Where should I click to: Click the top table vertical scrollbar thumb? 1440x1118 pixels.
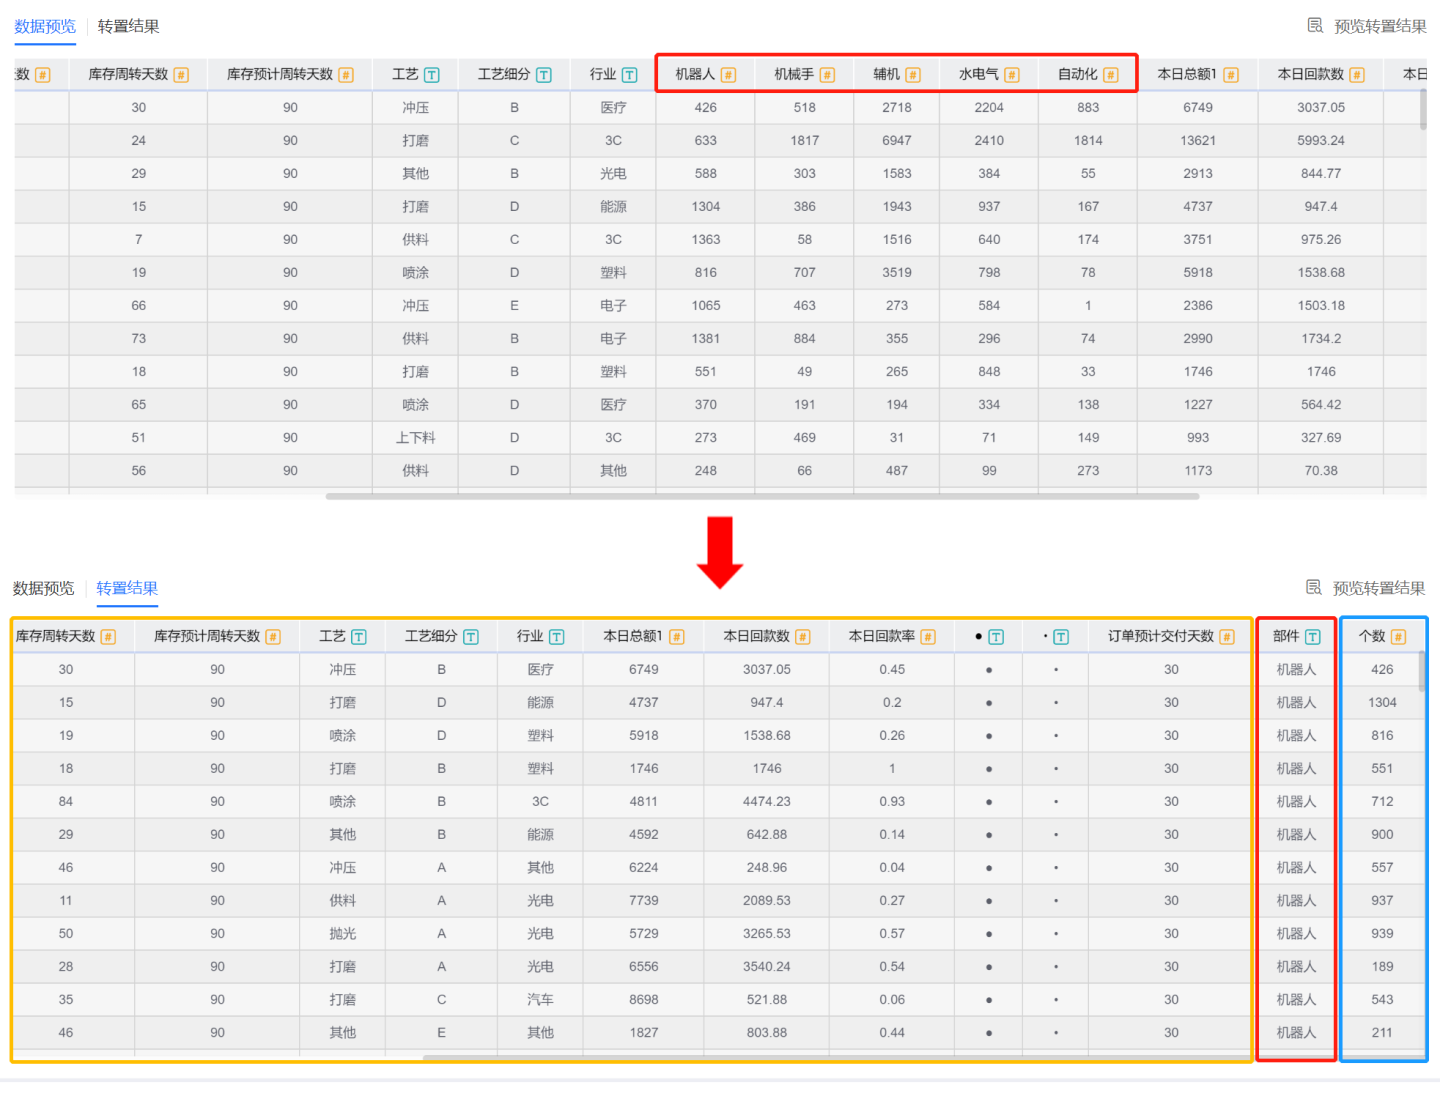(1423, 110)
